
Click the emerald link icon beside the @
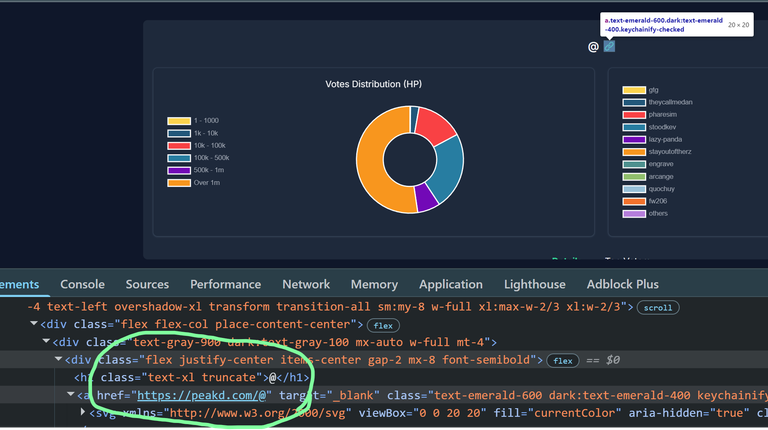pos(609,46)
